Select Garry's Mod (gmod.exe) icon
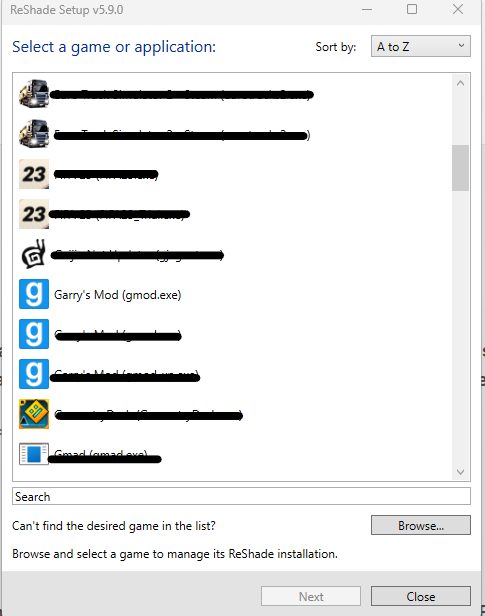Image resolution: width=485 pixels, height=616 pixels. 34,294
